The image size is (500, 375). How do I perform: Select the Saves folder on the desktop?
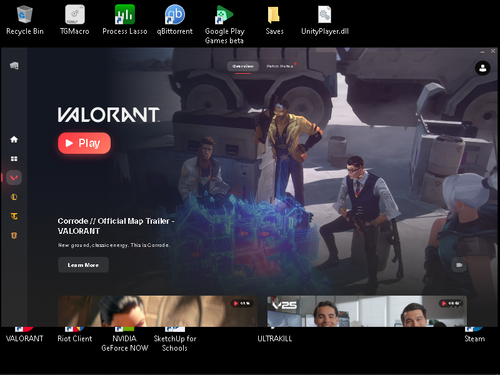pyautogui.click(x=274, y=20)
